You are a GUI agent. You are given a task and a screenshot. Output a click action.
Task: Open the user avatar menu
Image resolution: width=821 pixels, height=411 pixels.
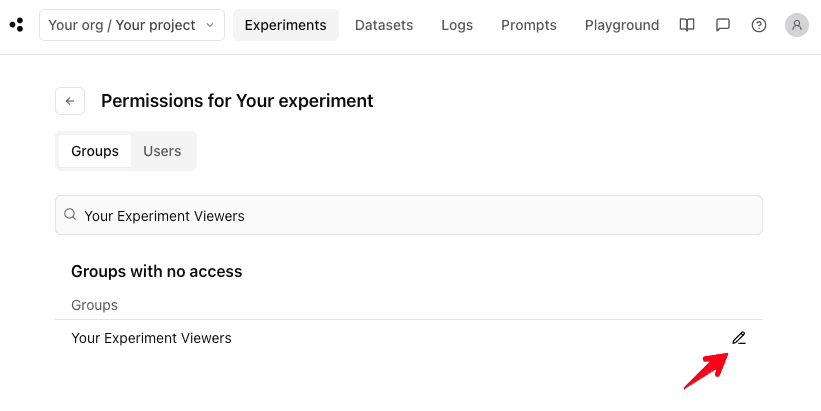coord(797,25)
